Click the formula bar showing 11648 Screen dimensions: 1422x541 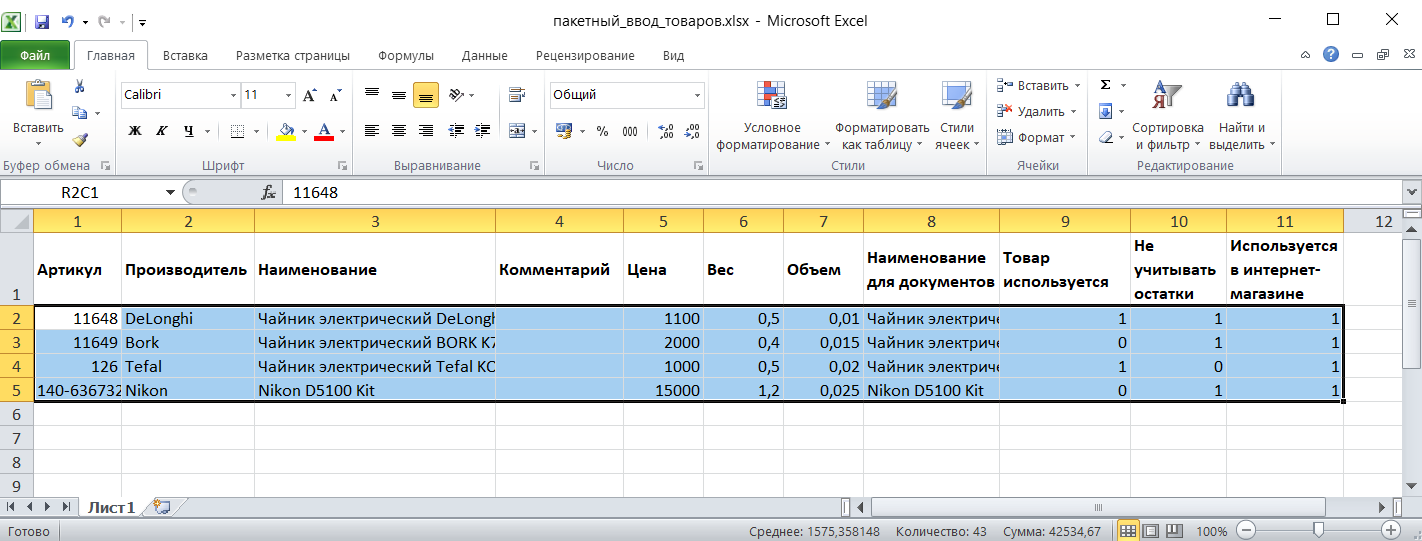[843, 192]
